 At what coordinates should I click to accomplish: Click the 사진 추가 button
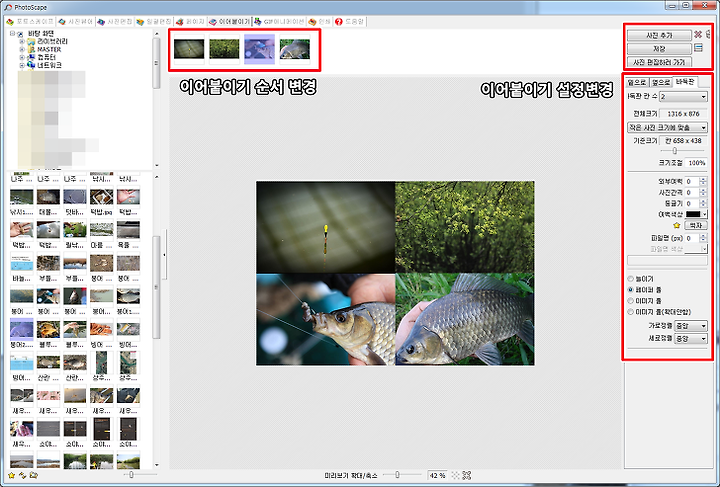coord(659,35)
